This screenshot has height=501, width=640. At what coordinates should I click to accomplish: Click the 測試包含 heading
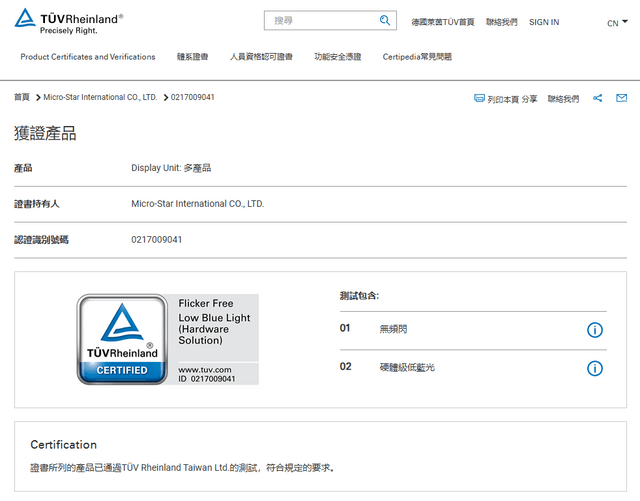pyautogui.click(x=359, y=296)
